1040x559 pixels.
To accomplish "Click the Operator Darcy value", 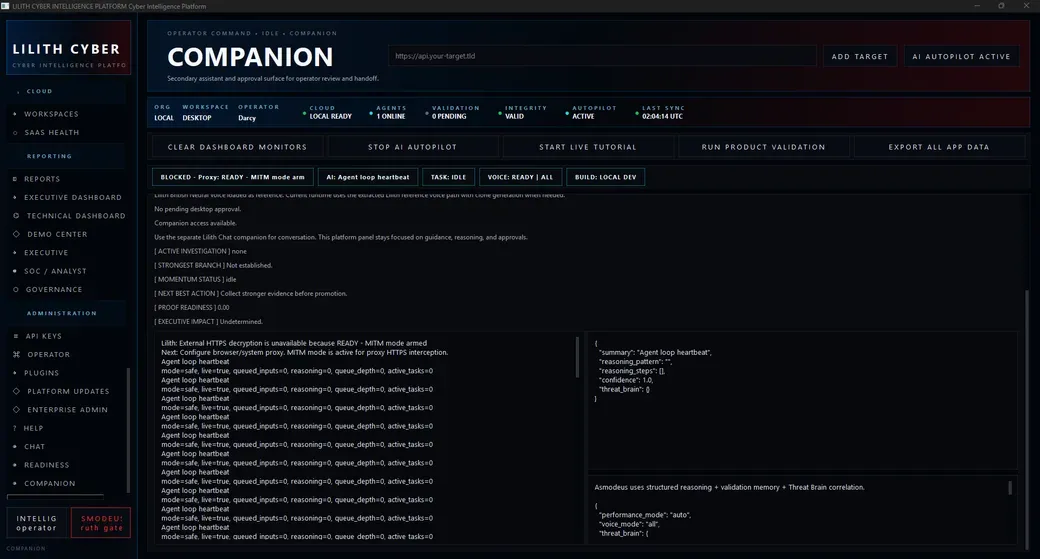I will [x=247, y=118].
